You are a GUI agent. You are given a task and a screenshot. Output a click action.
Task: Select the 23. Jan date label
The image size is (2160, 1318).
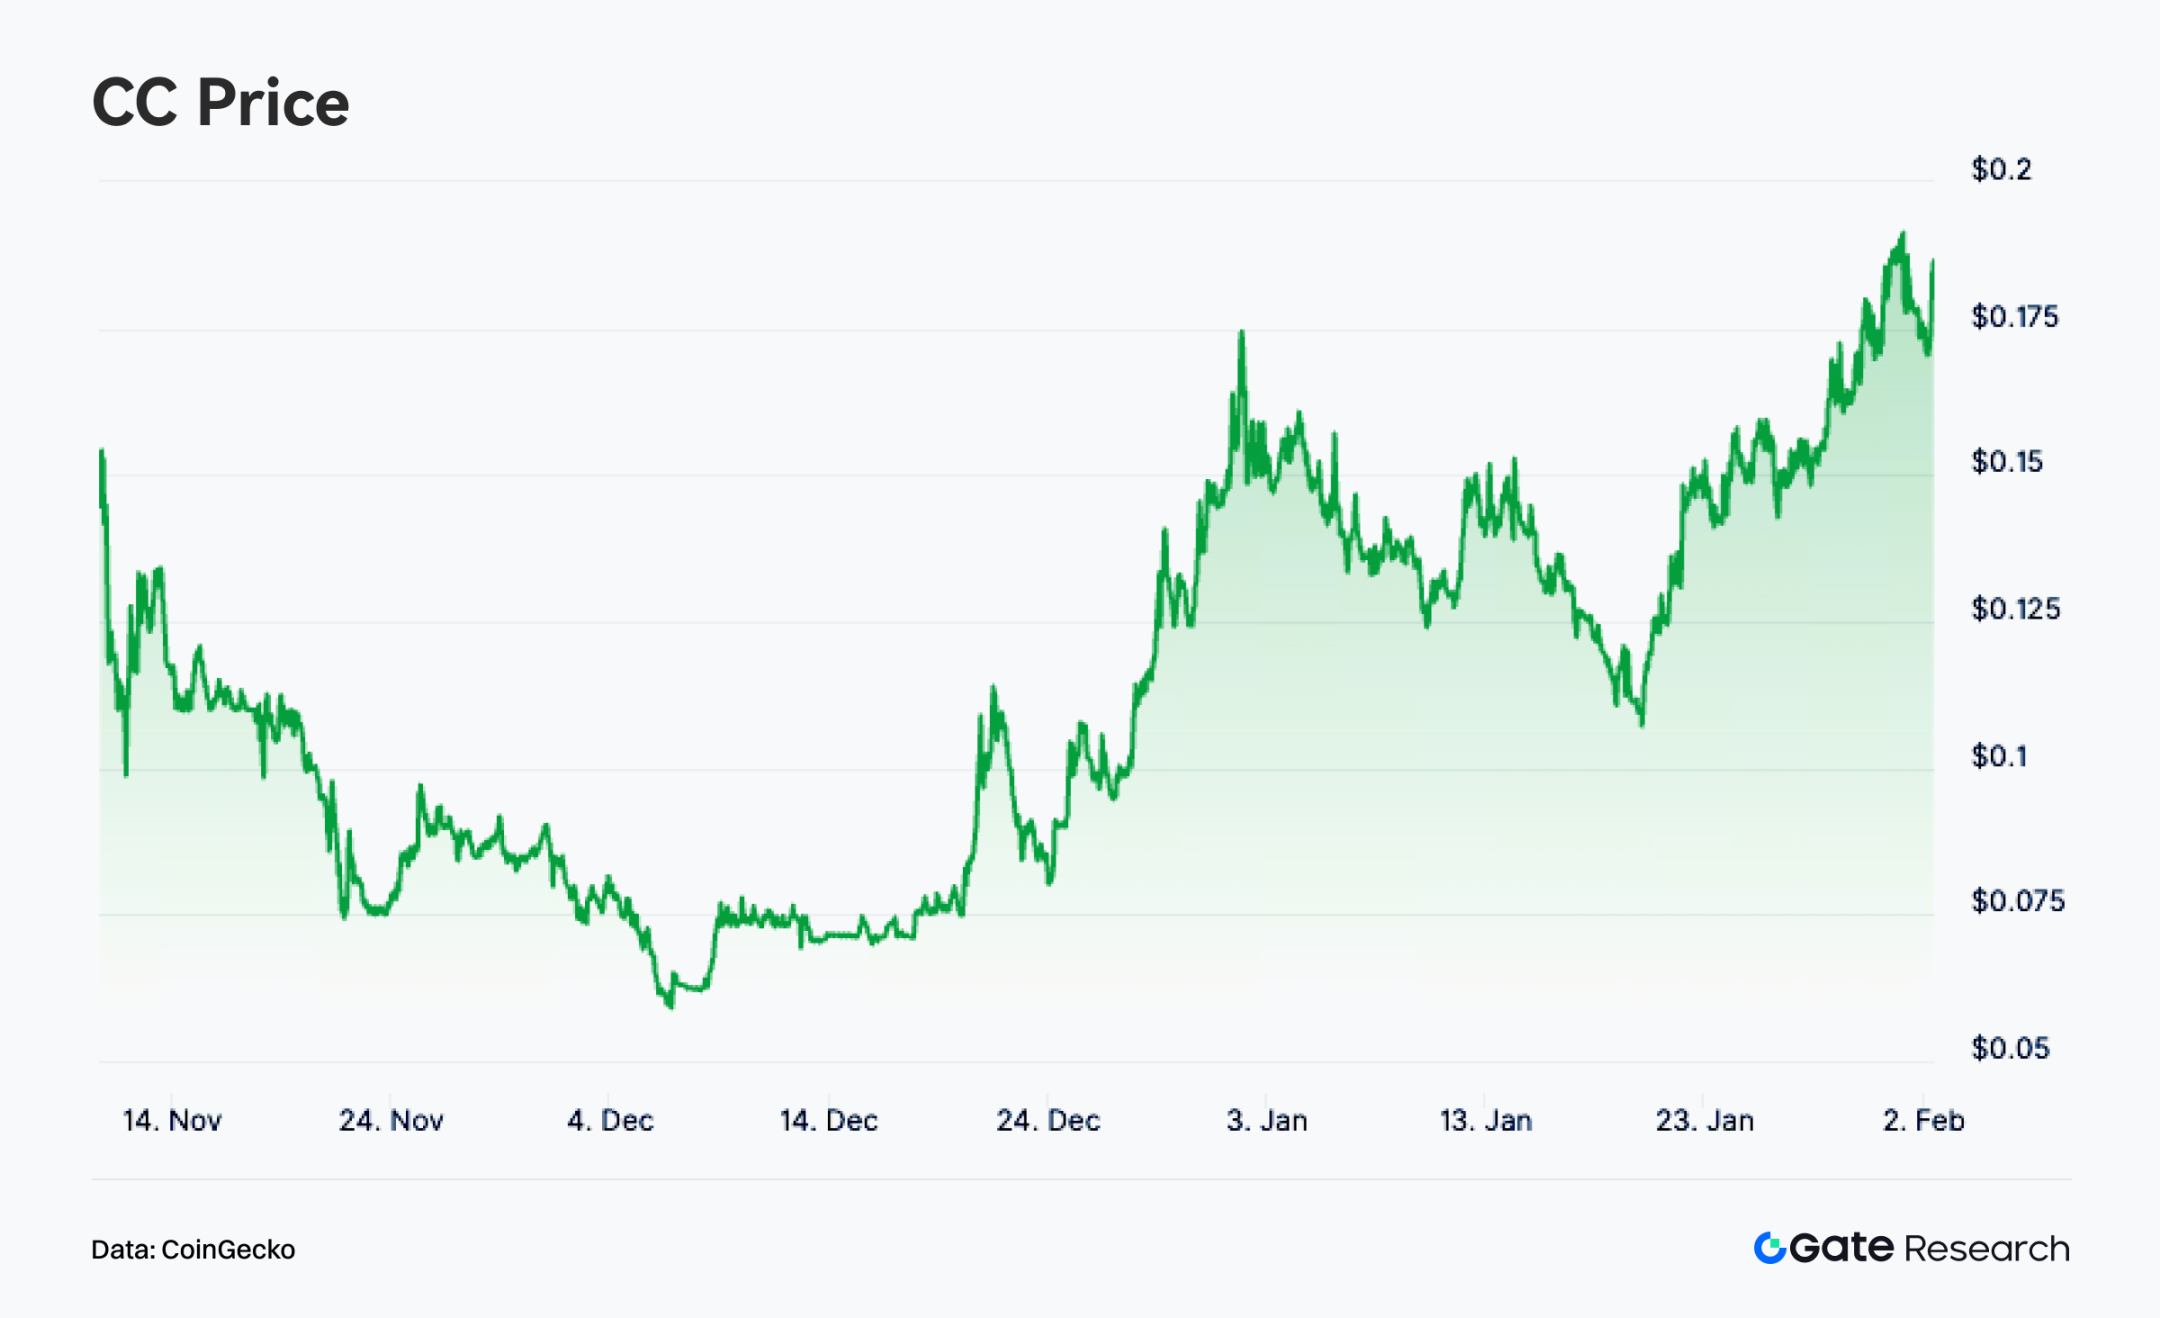(x=1705, y=1120)
